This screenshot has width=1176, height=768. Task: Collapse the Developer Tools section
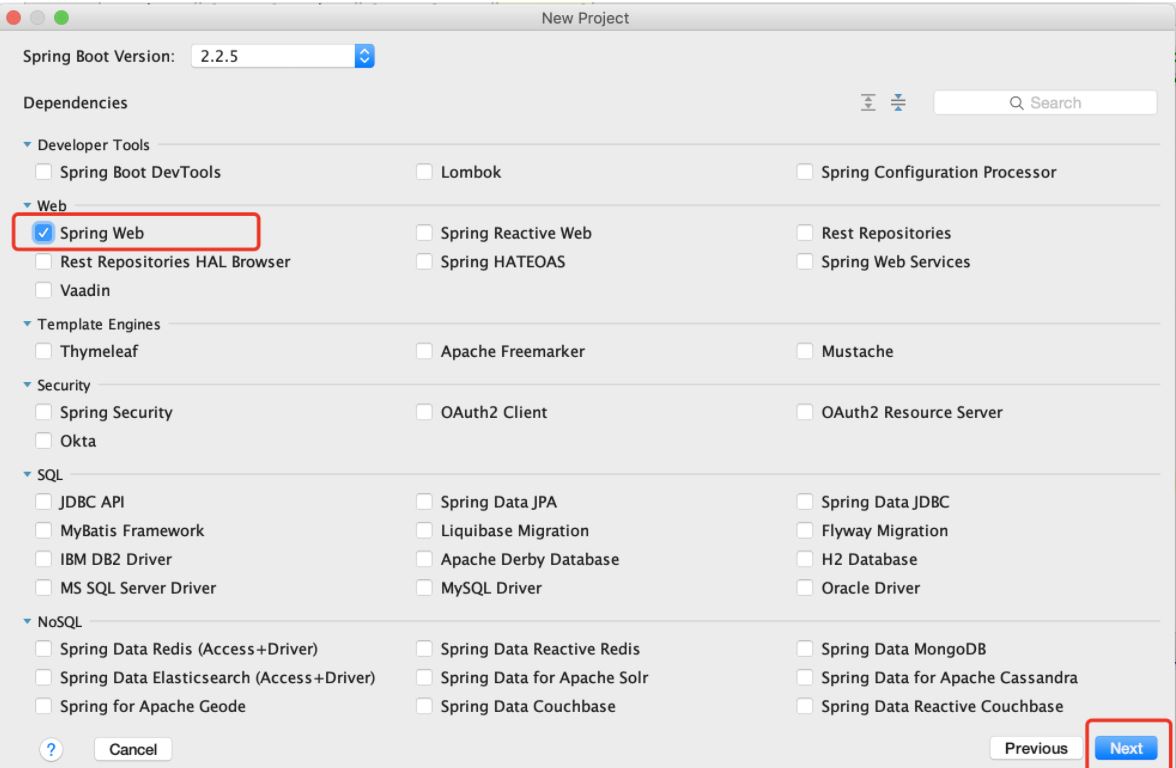pyautogui.click(x=28, y=146)
